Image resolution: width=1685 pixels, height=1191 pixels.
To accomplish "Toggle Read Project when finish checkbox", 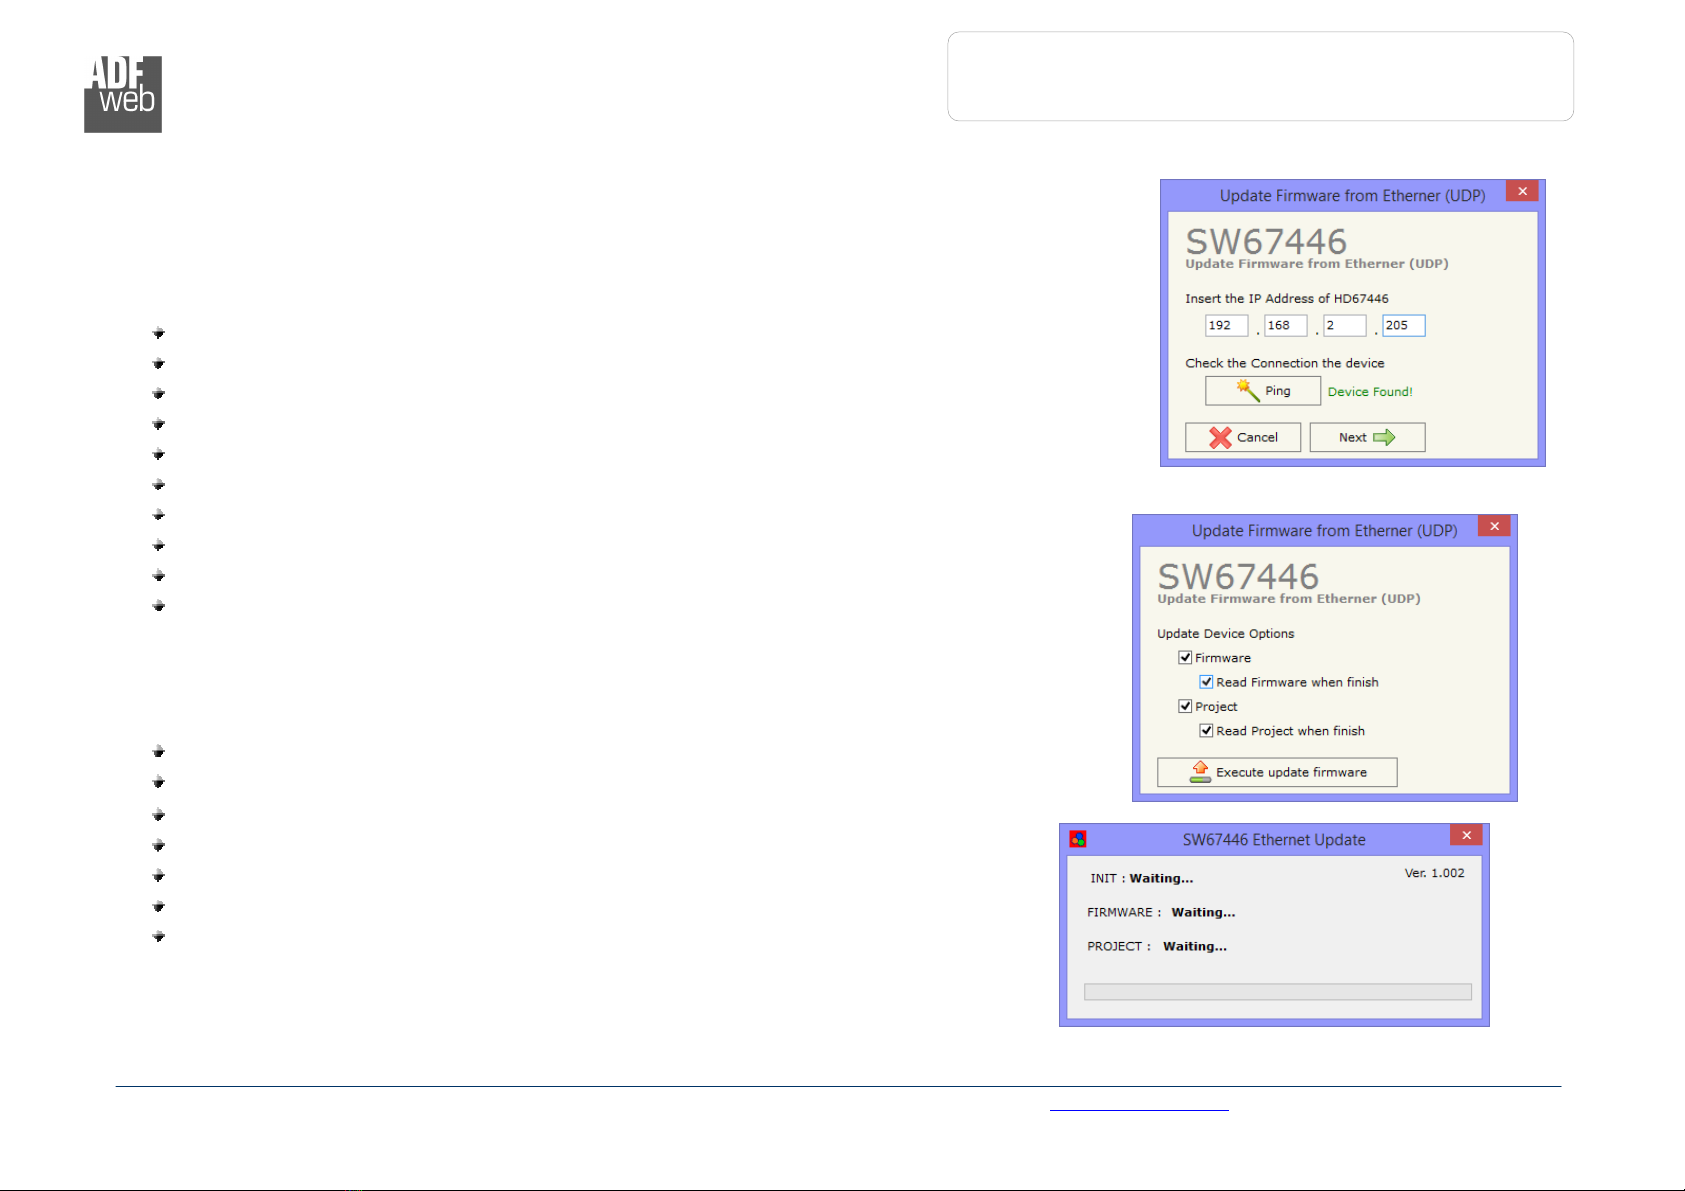I will [x=1206, y=731].
